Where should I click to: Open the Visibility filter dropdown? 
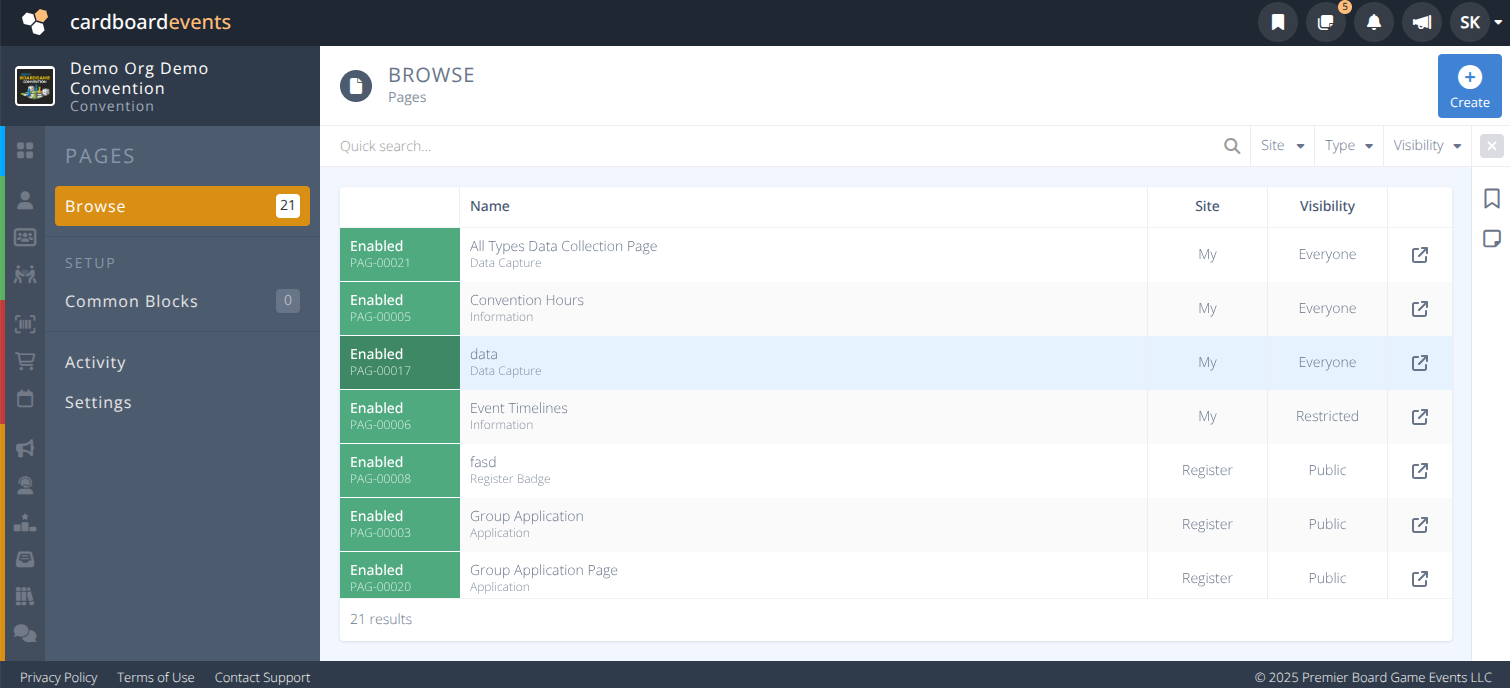pyautogui.click(x=1425, y=145)
